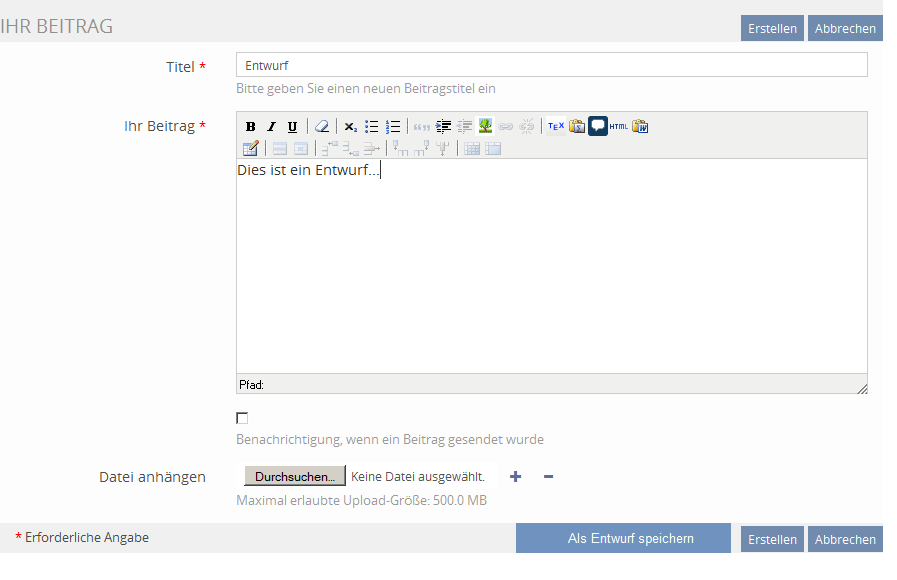The height and width of the screenshot is (580, 897).
Task: Insert a bulleted list
Action: pyautogui.click(x=372, y=127)
